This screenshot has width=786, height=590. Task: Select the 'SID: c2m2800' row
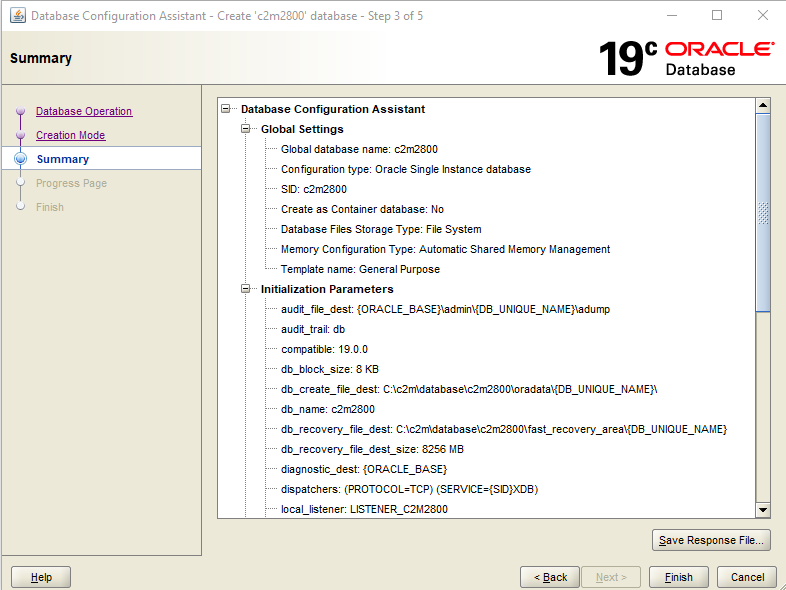pos(314,189)
